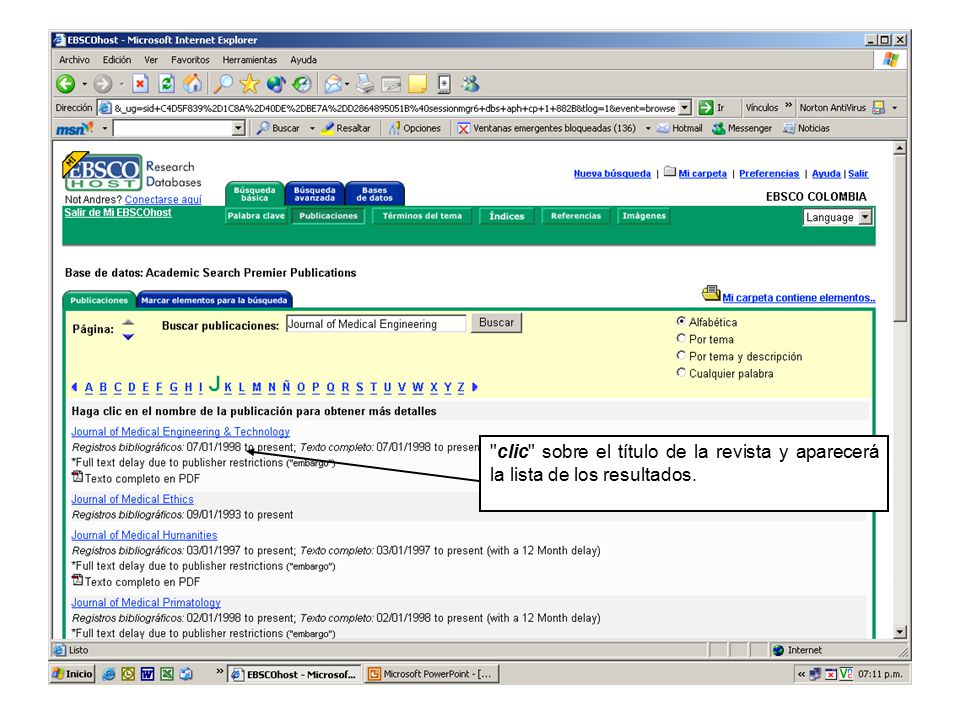Open the Media globe icon
This screenshot has width=960, height=720.
point(276,84)
